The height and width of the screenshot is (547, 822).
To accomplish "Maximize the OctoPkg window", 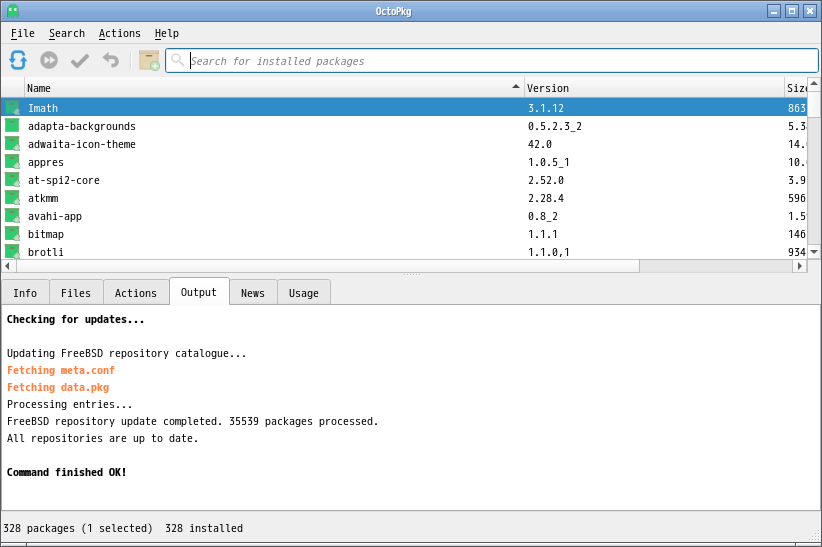I will 792,10.
